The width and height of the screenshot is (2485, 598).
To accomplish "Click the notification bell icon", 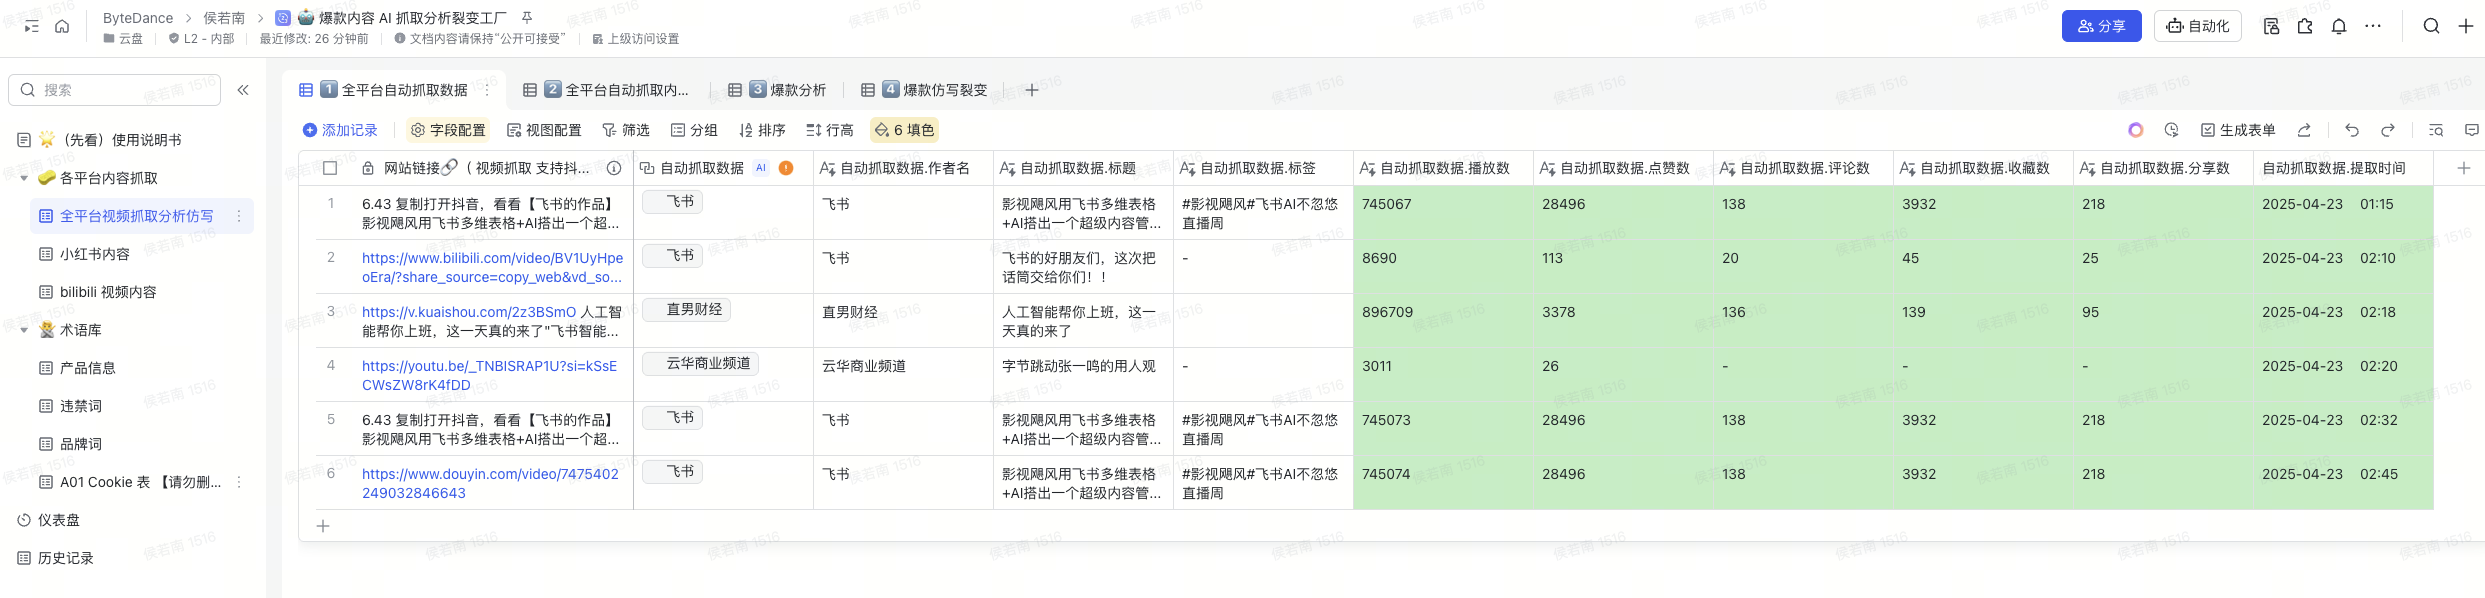I will point(2339,26).
